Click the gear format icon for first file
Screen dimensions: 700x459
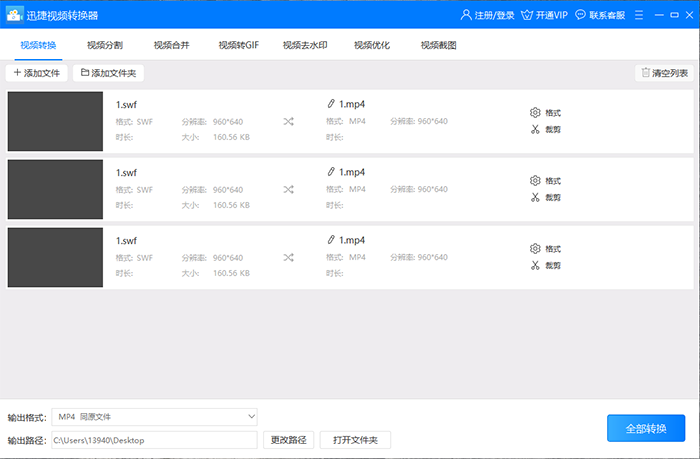535,113
